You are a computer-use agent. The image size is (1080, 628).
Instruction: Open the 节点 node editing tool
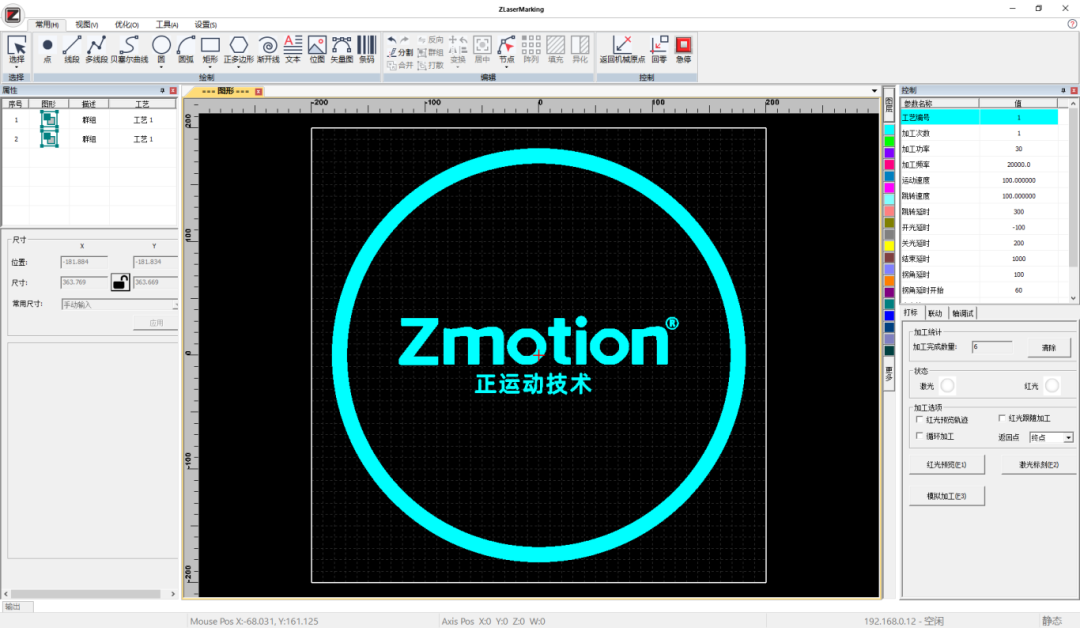click(x=506, y=48)
